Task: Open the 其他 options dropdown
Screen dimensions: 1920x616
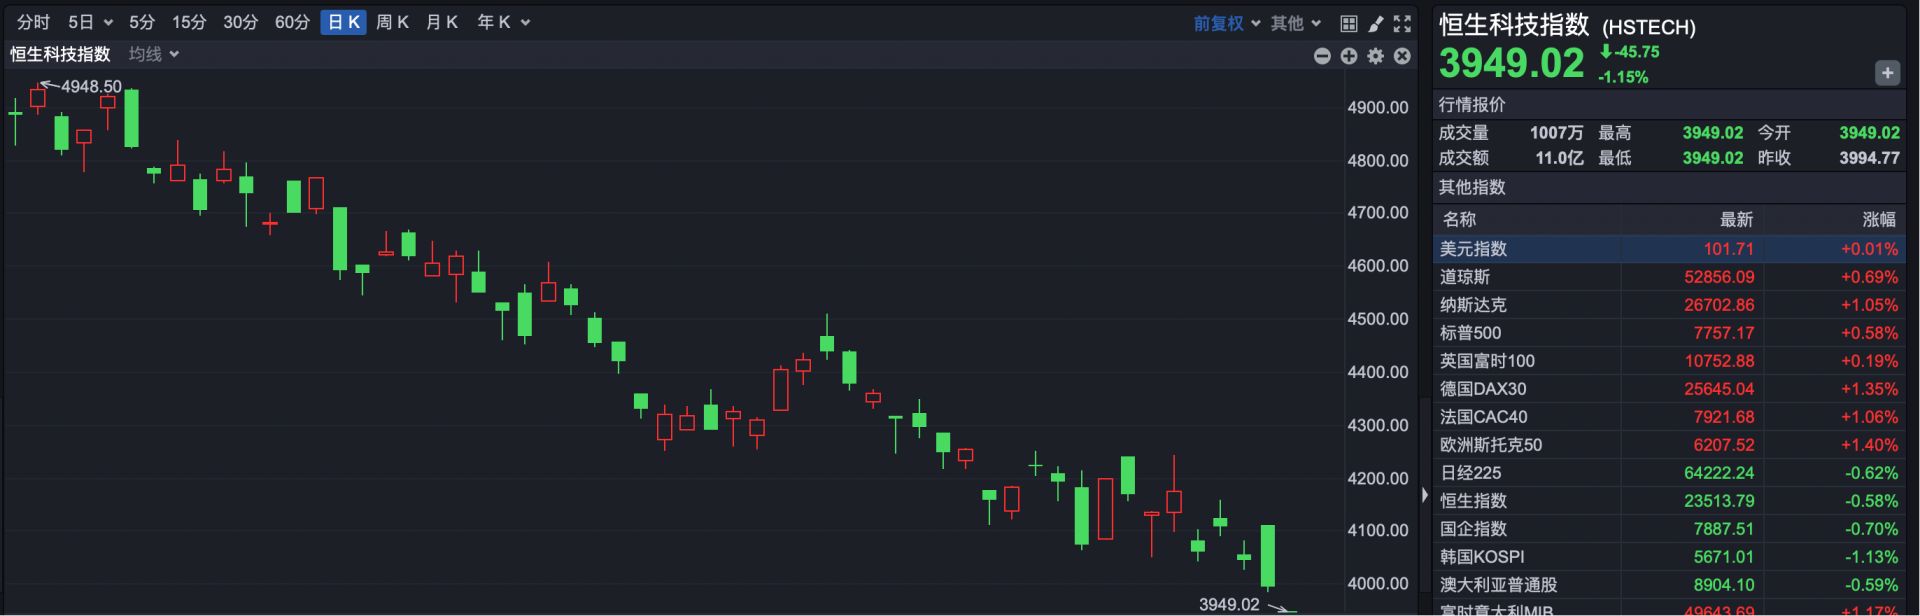Action: pos(1295,23)
